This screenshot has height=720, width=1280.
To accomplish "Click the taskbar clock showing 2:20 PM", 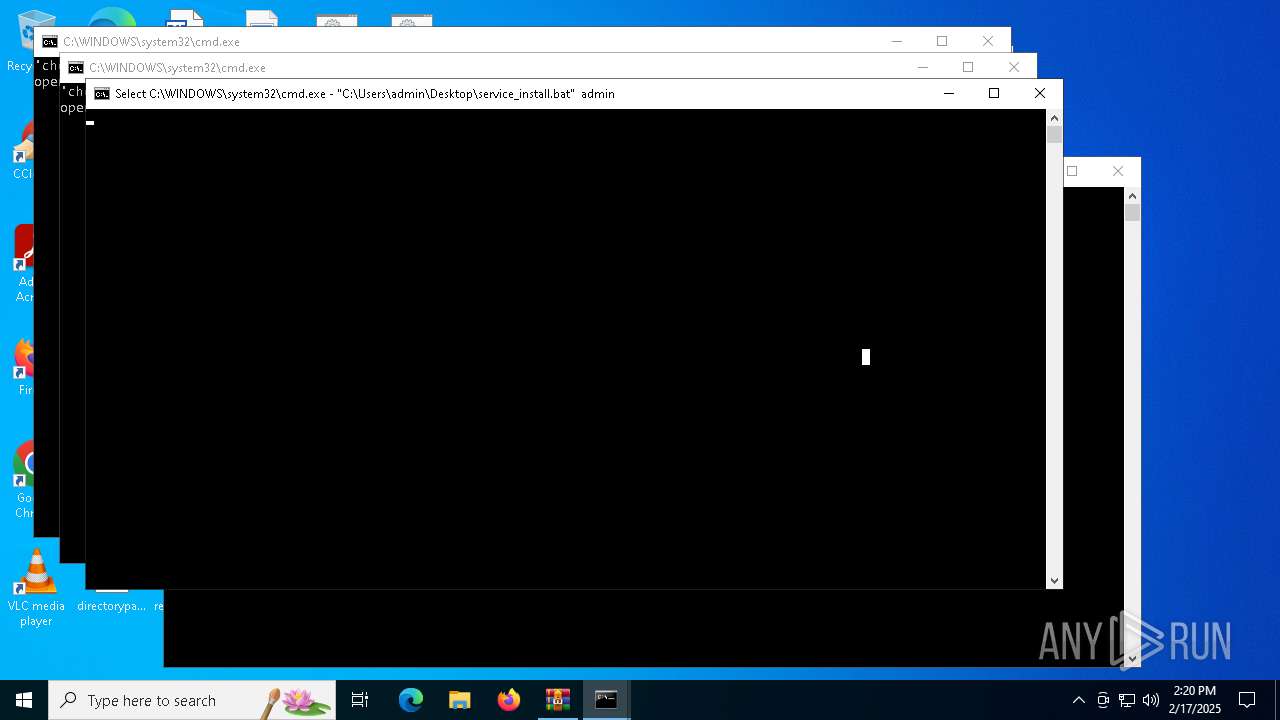I will (x=1195, y=700).
